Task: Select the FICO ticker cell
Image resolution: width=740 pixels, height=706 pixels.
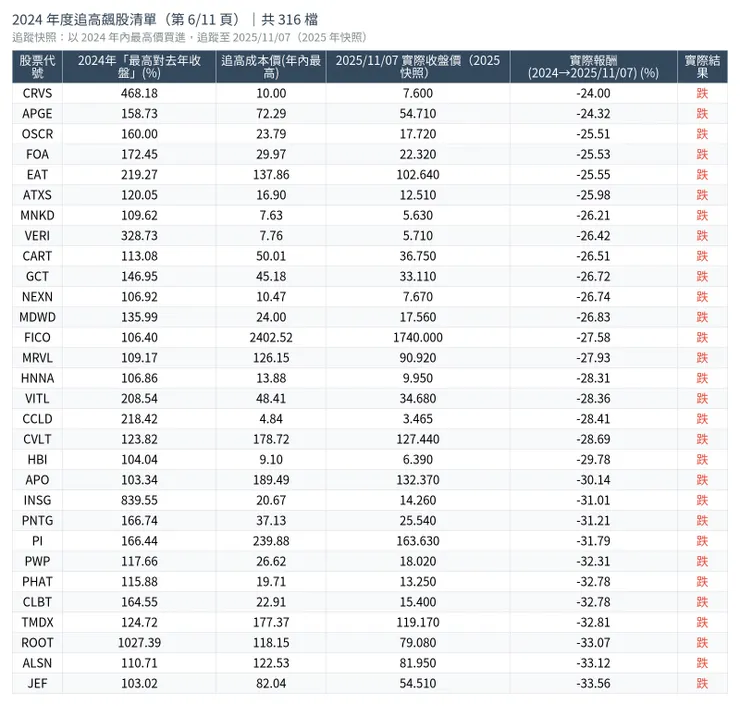Action: coord(37,337)
